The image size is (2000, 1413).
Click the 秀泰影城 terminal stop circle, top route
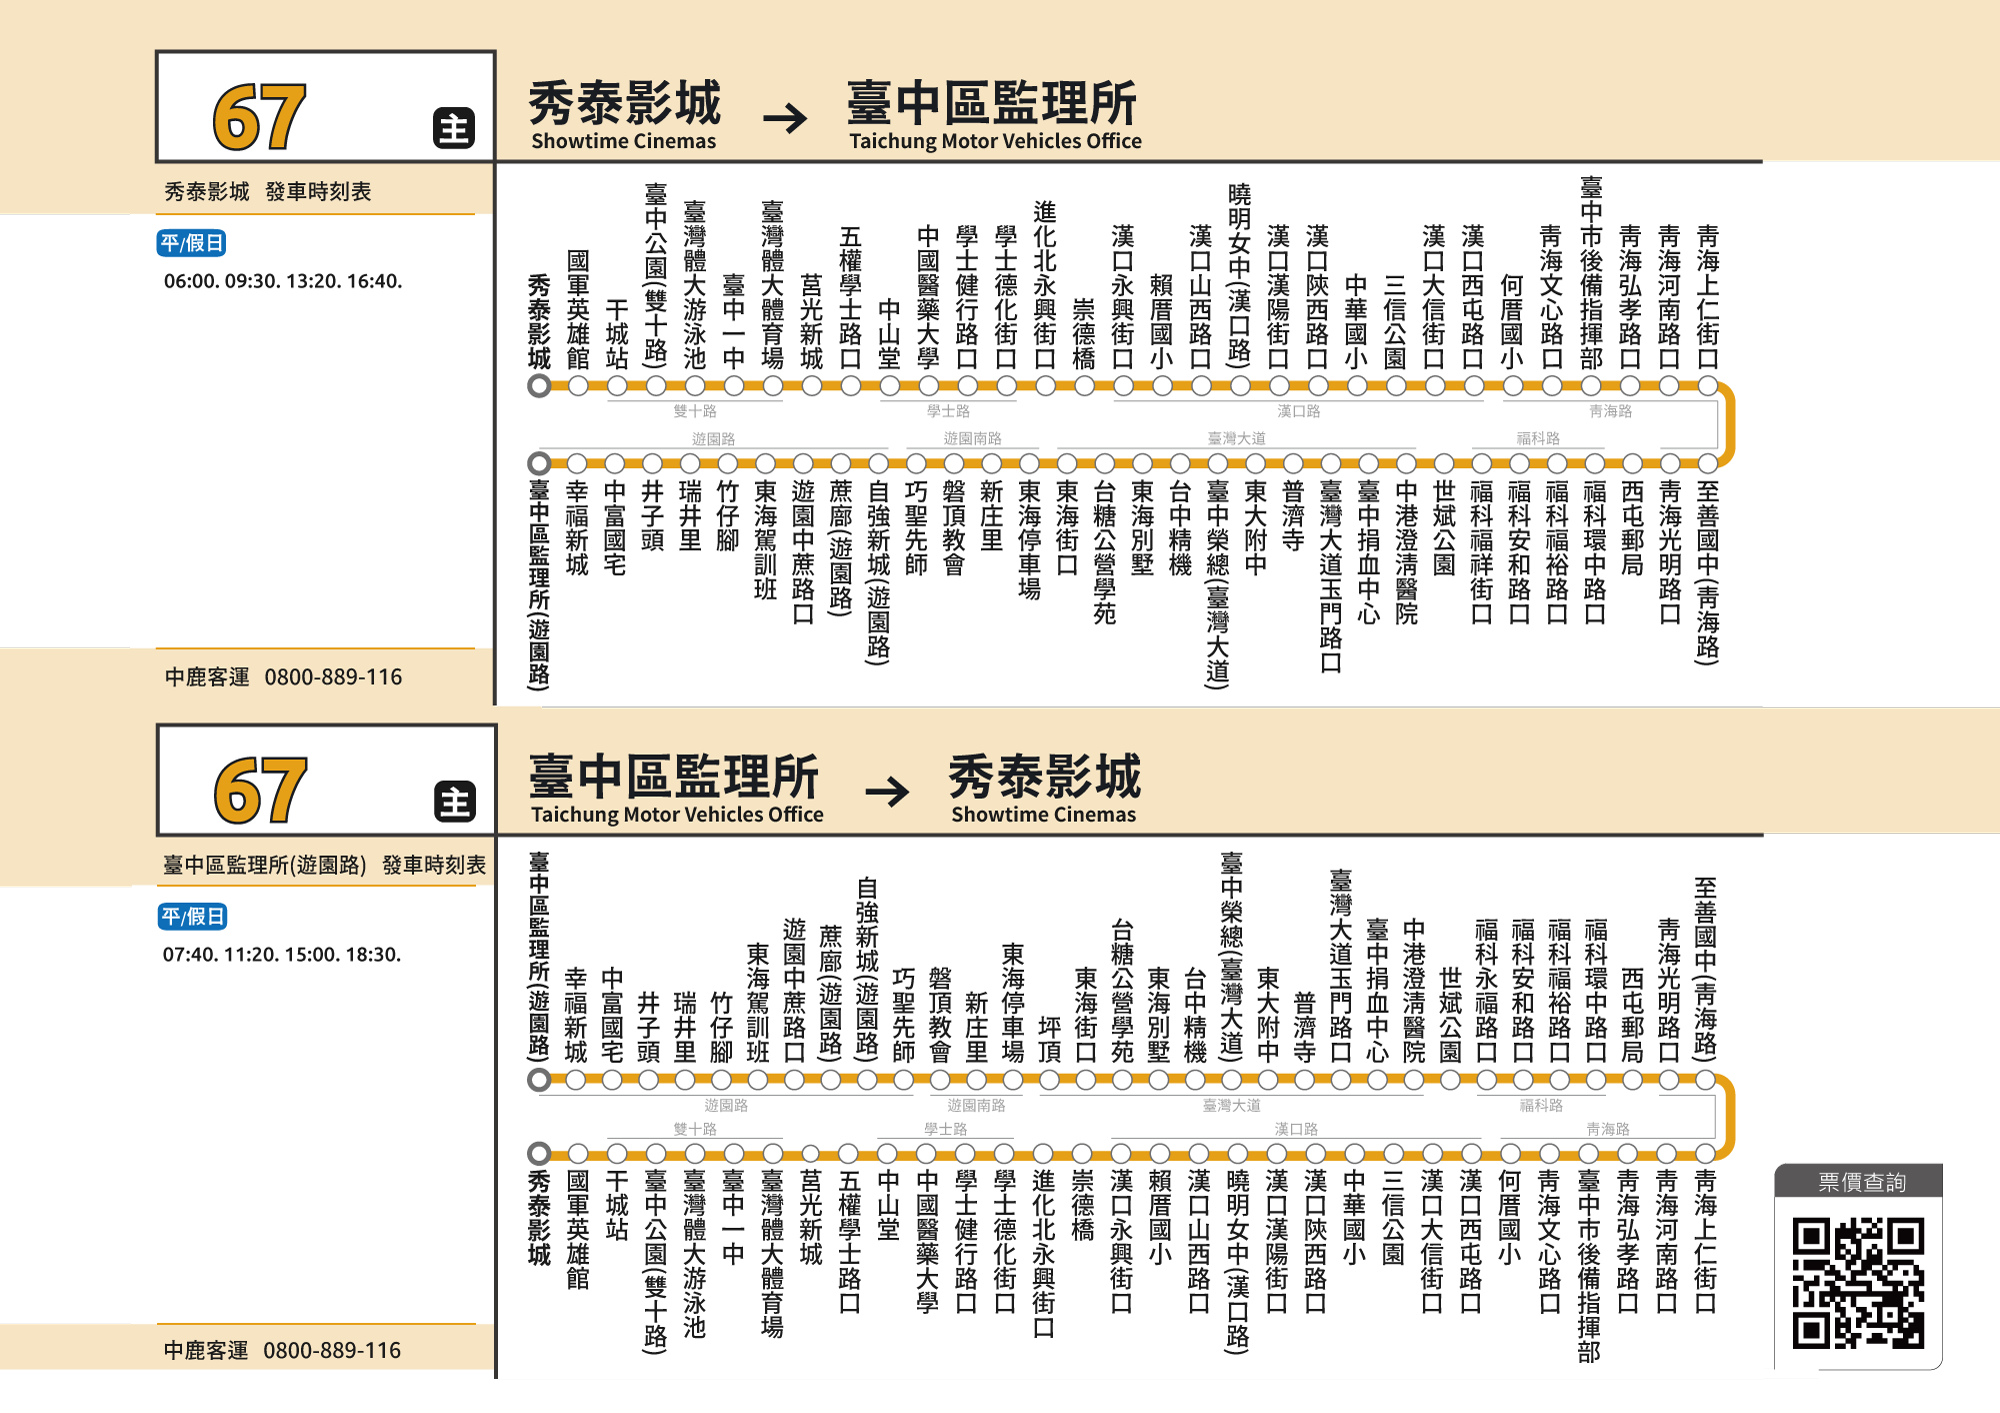click(x=539, y=386)
